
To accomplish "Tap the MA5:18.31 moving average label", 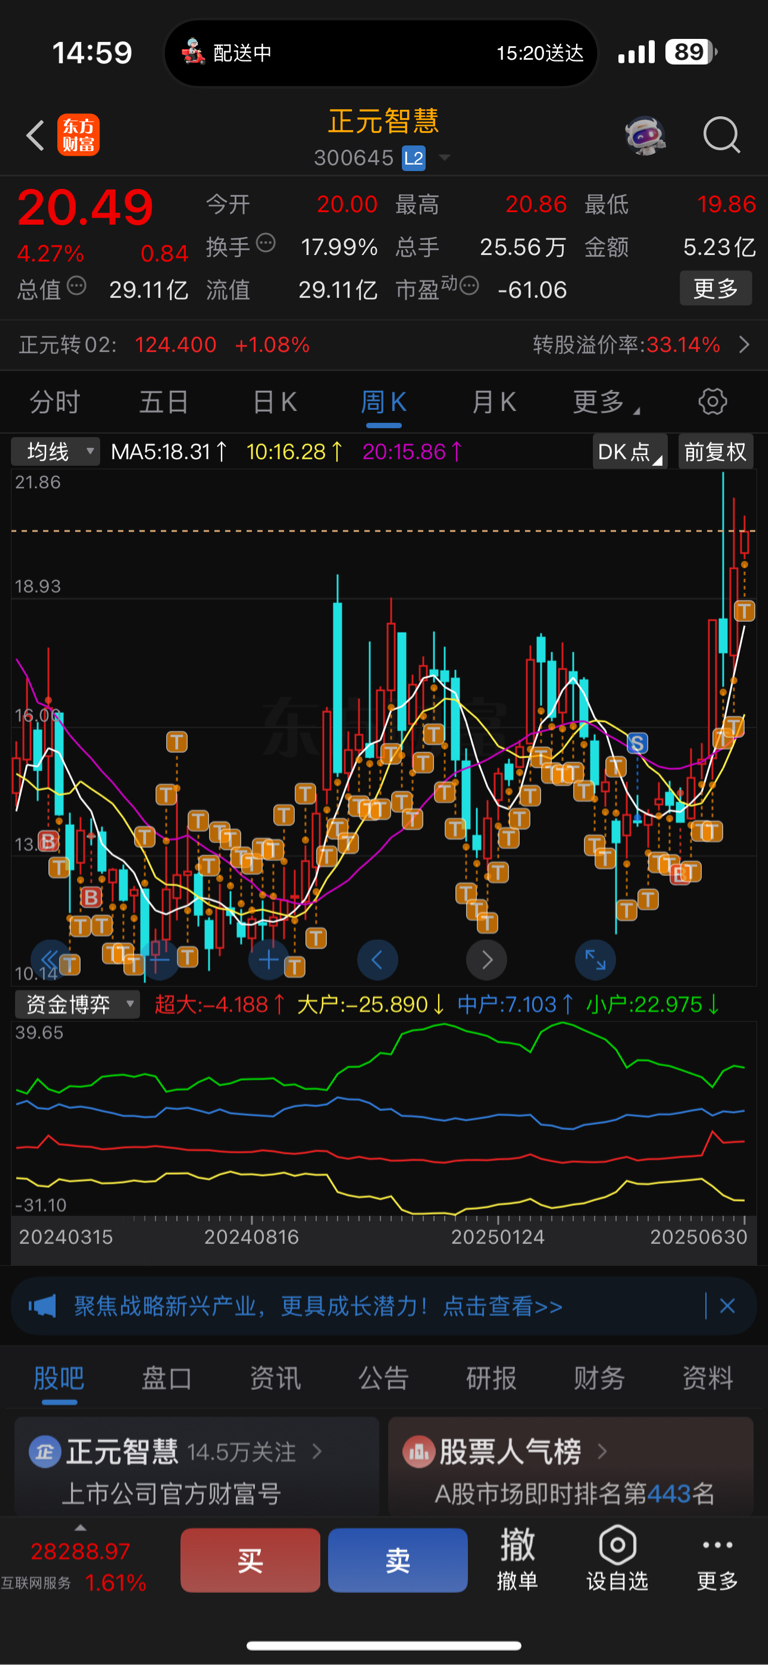I will point(169,452).
